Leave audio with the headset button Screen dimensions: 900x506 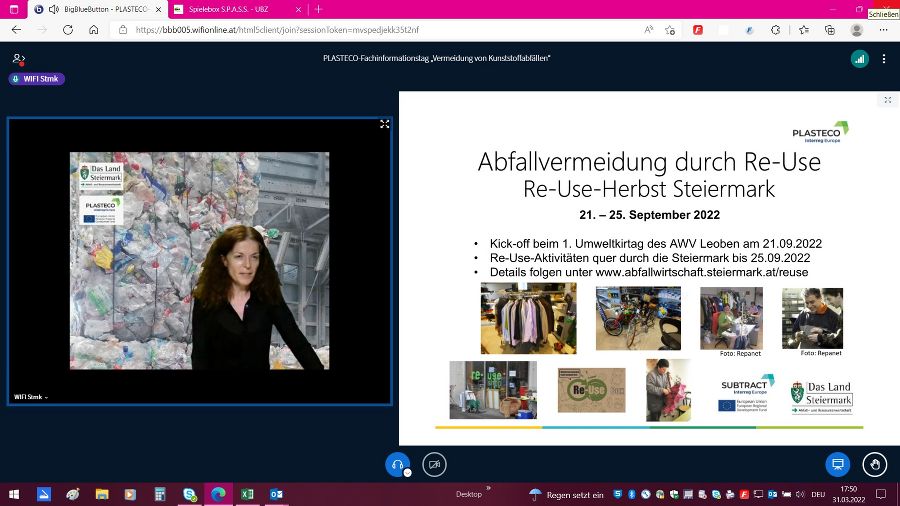[x=397, y=464]
